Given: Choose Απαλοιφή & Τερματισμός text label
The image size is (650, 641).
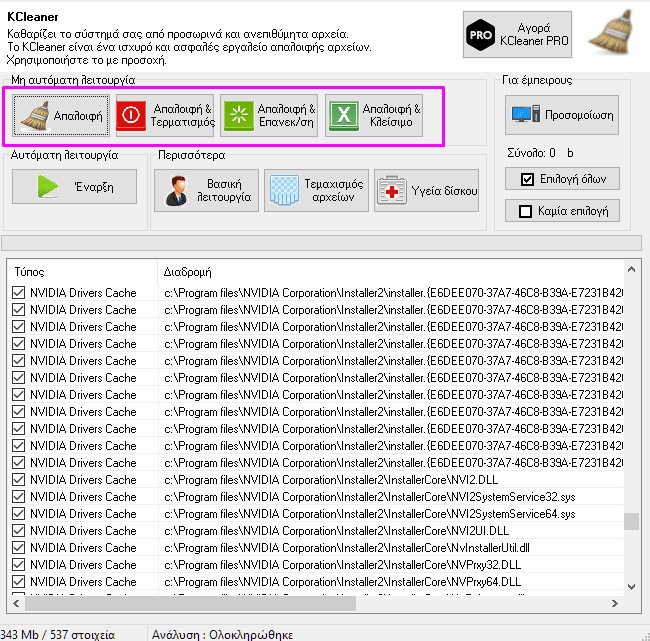Looking at the screenshot, I should [x=182, y=115].
